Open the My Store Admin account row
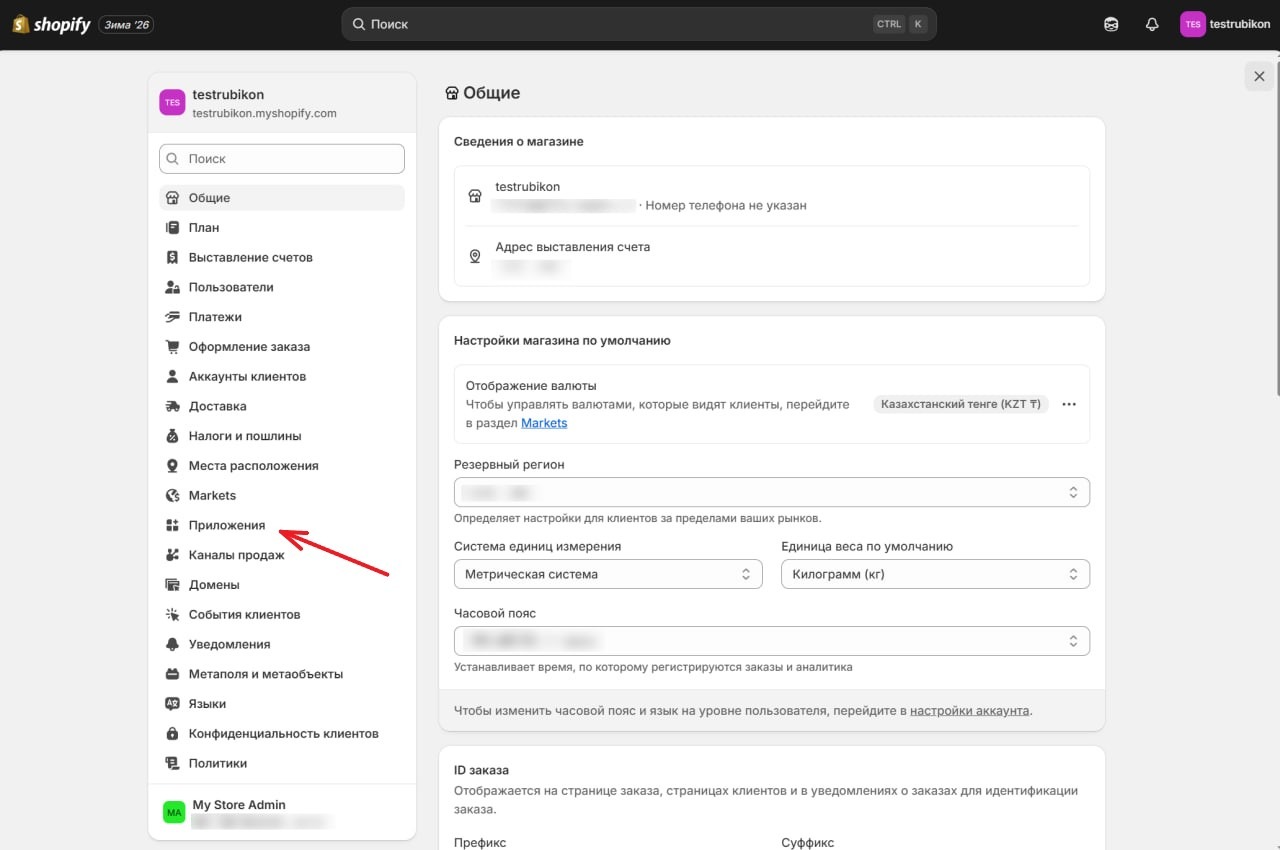This screenshot has width=1280, height=850. [x=282, y=813]
